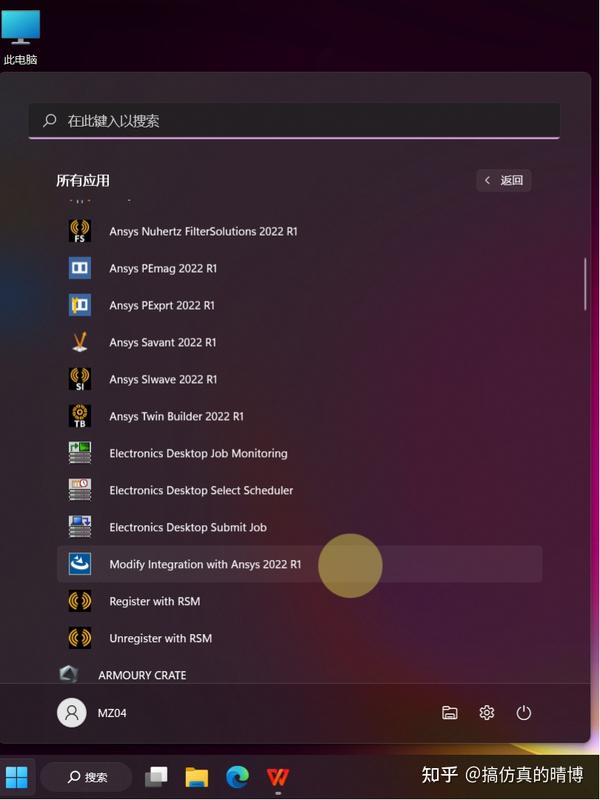600x800 pixels.
Task: Open Electronics Desktop Select Scheduler icon
Action: [80, 490]
